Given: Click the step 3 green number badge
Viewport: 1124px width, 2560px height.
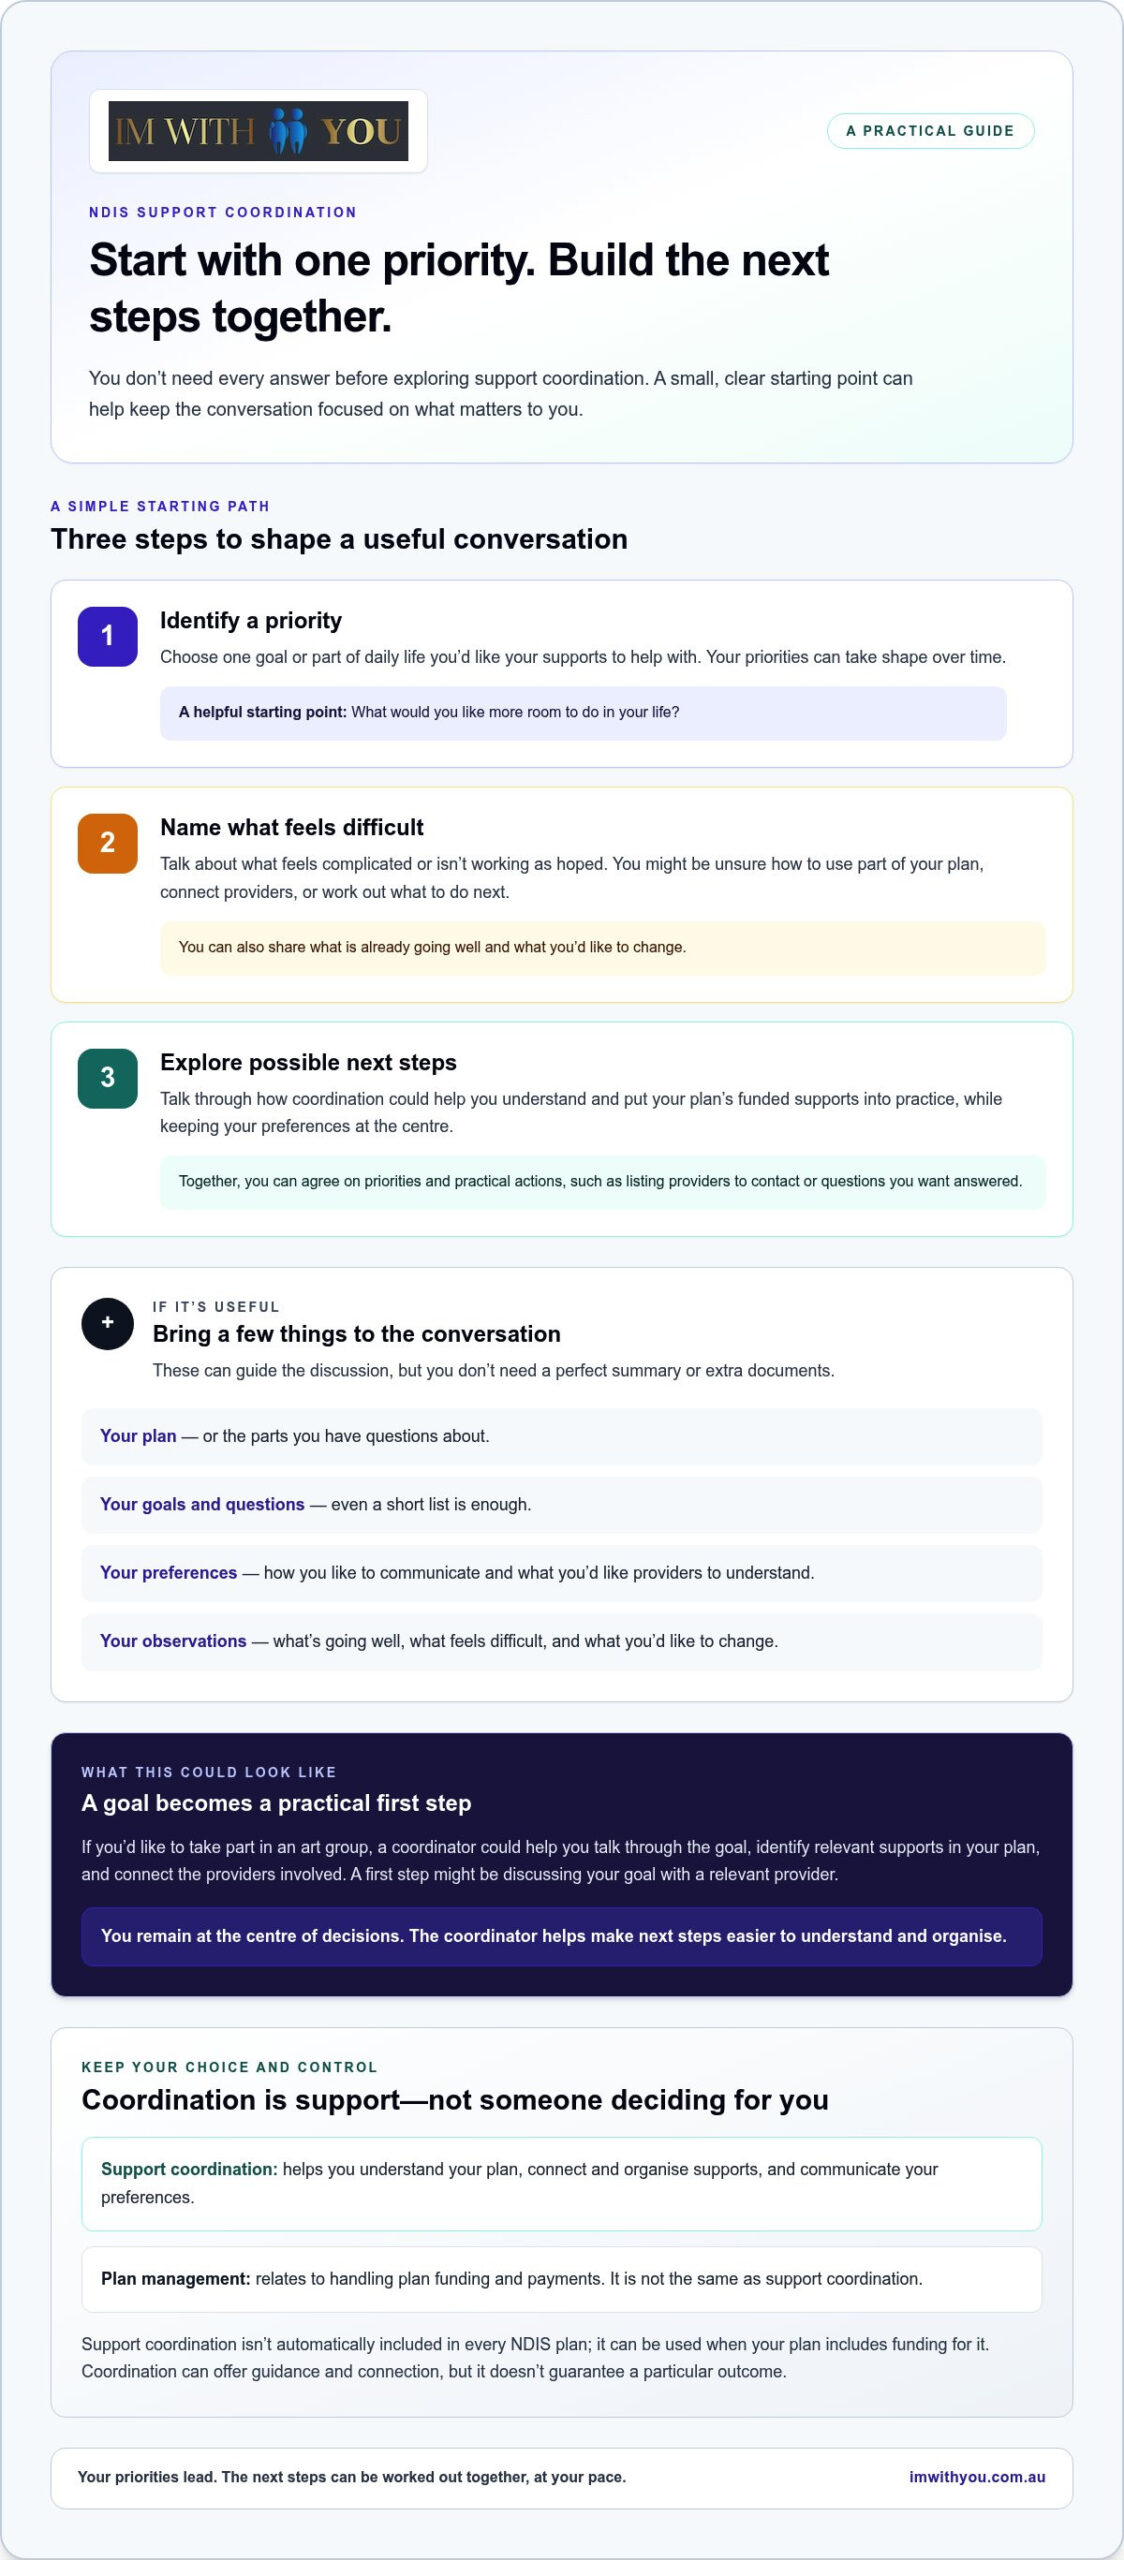Looking at the screenshot, I should point(108,1078).
